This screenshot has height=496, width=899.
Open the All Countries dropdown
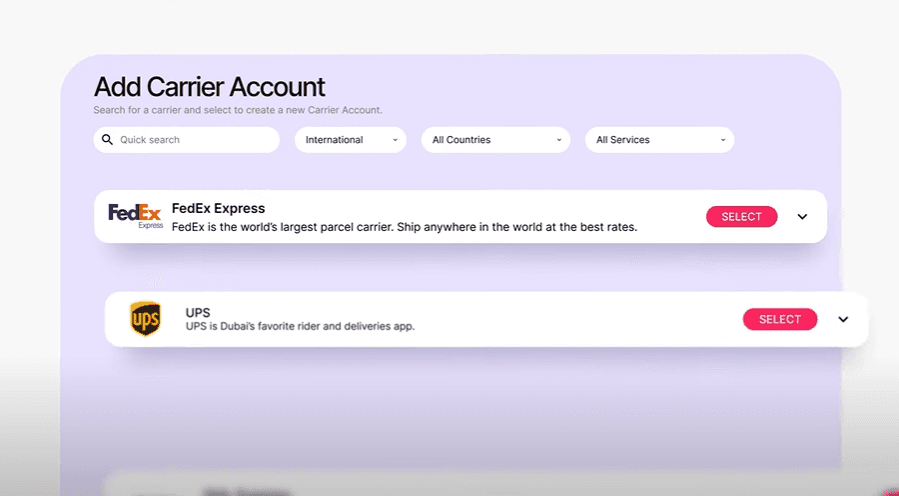pyautogui.click(x=495, y=140)
